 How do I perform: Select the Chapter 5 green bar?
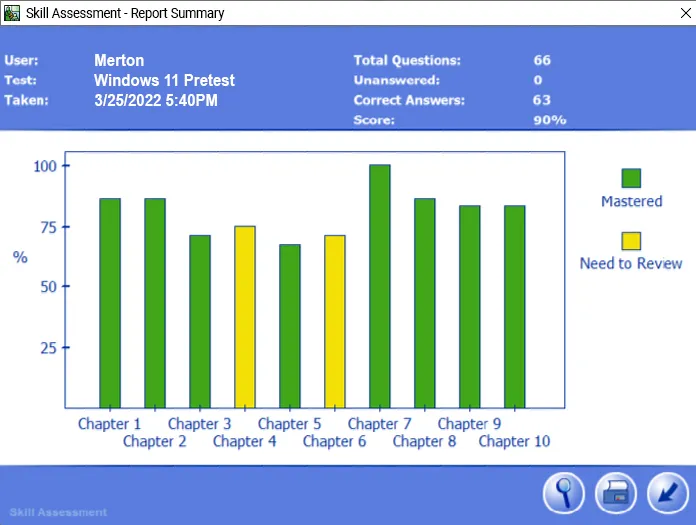click(x=290, y=326)
